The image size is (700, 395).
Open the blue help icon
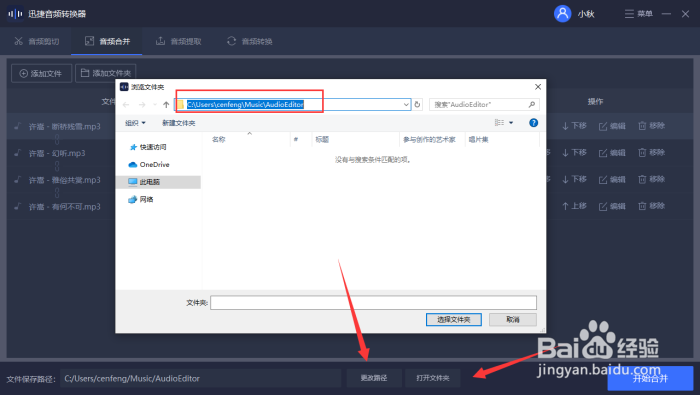click(x=533, y=123)
